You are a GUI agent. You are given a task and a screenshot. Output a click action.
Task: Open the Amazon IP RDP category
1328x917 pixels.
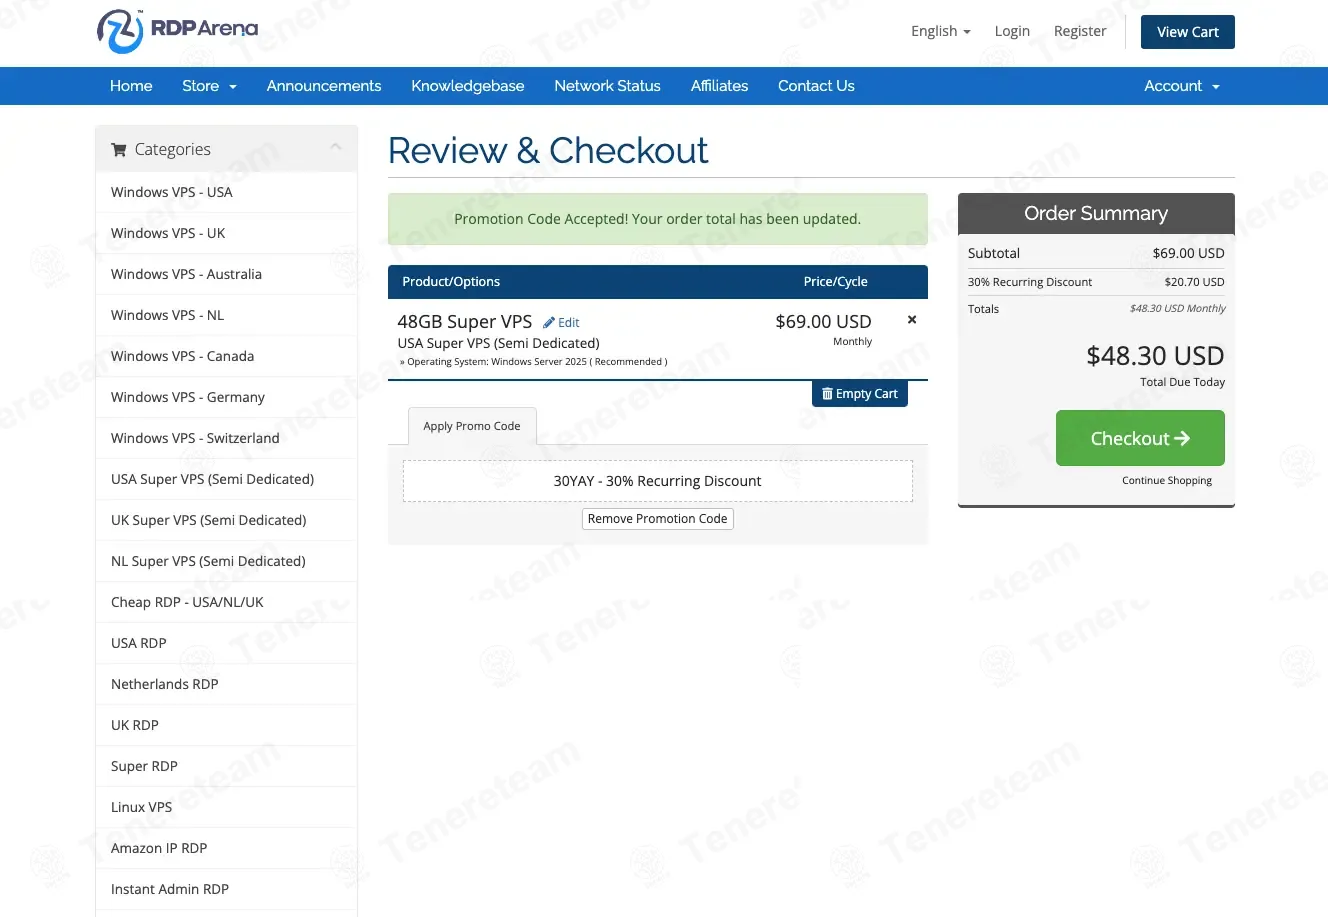coord(226,848)
